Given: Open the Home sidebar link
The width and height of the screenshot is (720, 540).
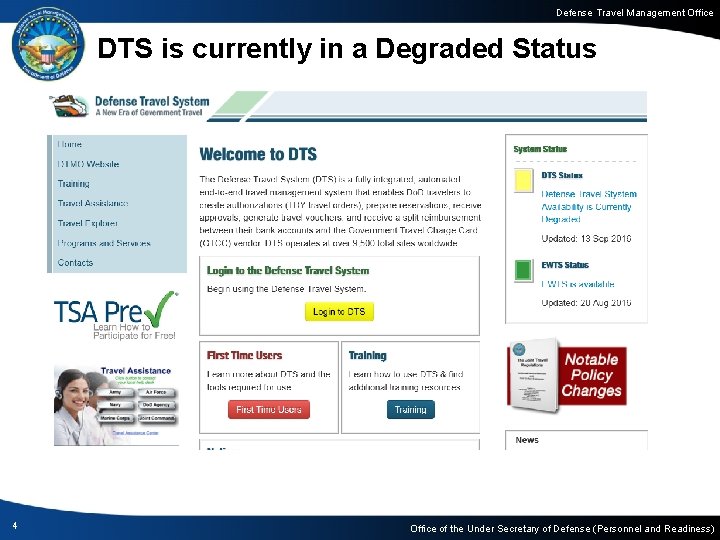Looking at the screenshot, I should 70,144.
